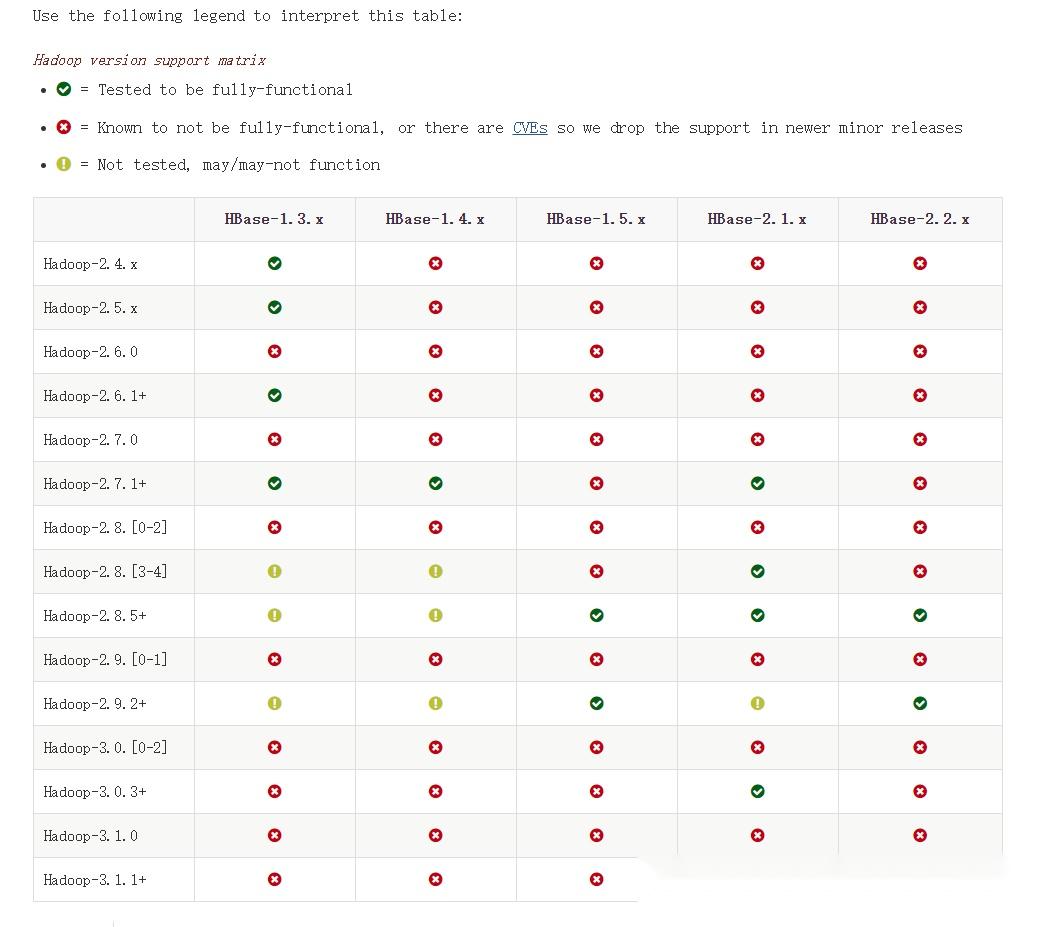Click red cross for Hadoop-3.1.1+ under HBase-1.5.x

pyautogui.click(x=596, y=879)
